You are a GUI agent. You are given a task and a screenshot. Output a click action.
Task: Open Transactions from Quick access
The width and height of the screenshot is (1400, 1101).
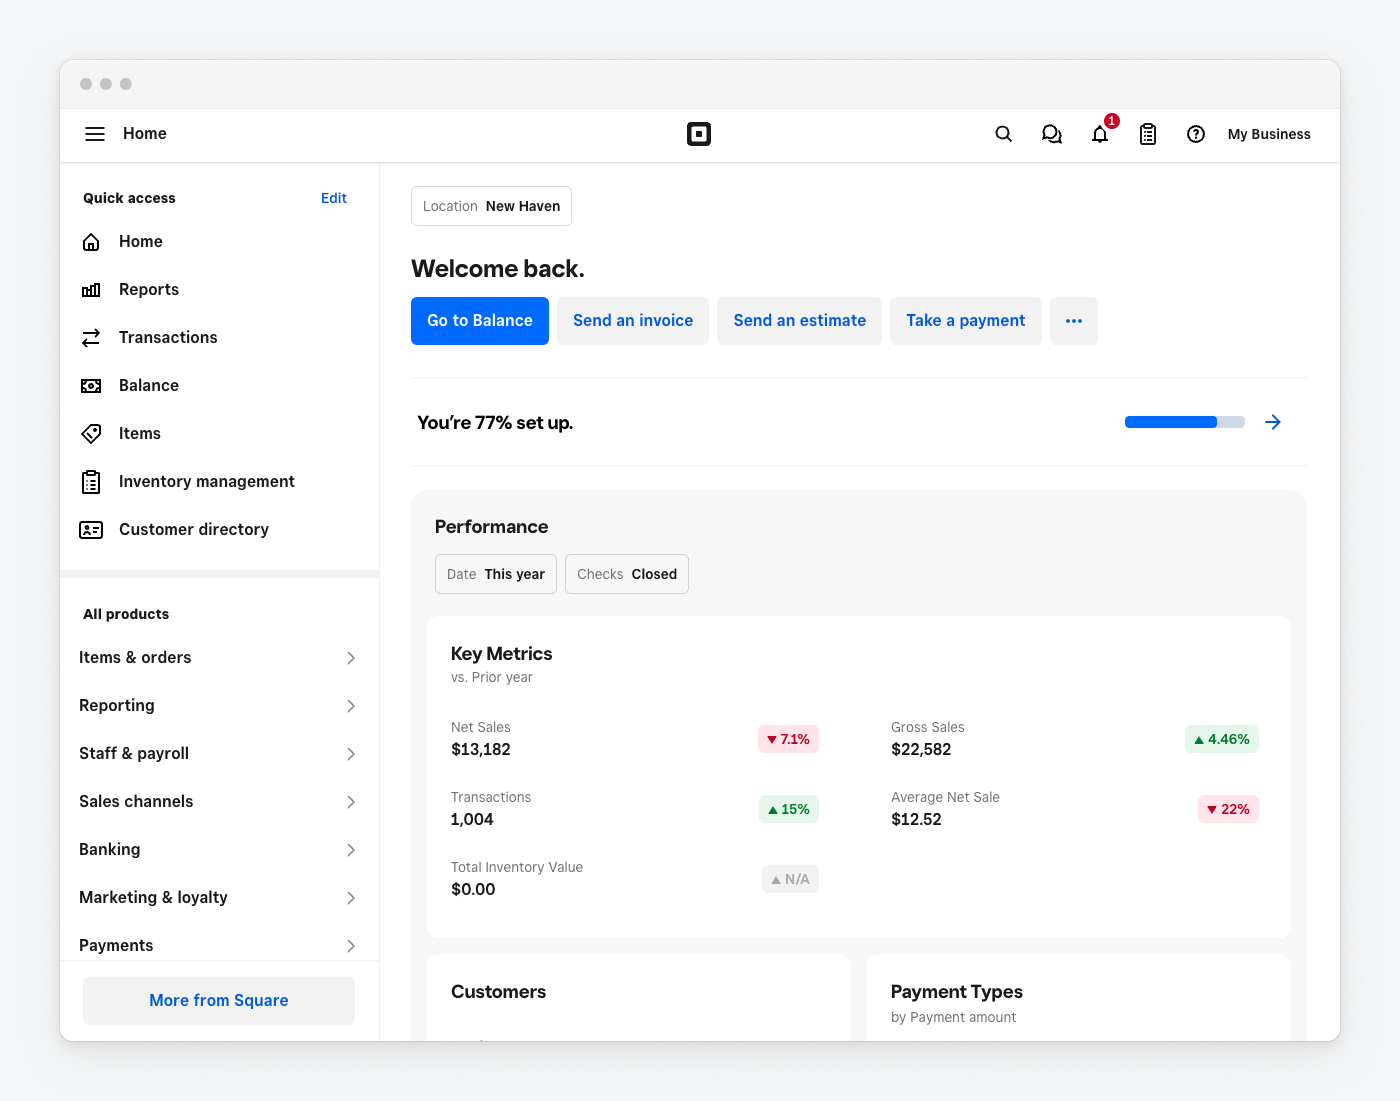click(x=167, y=337)
